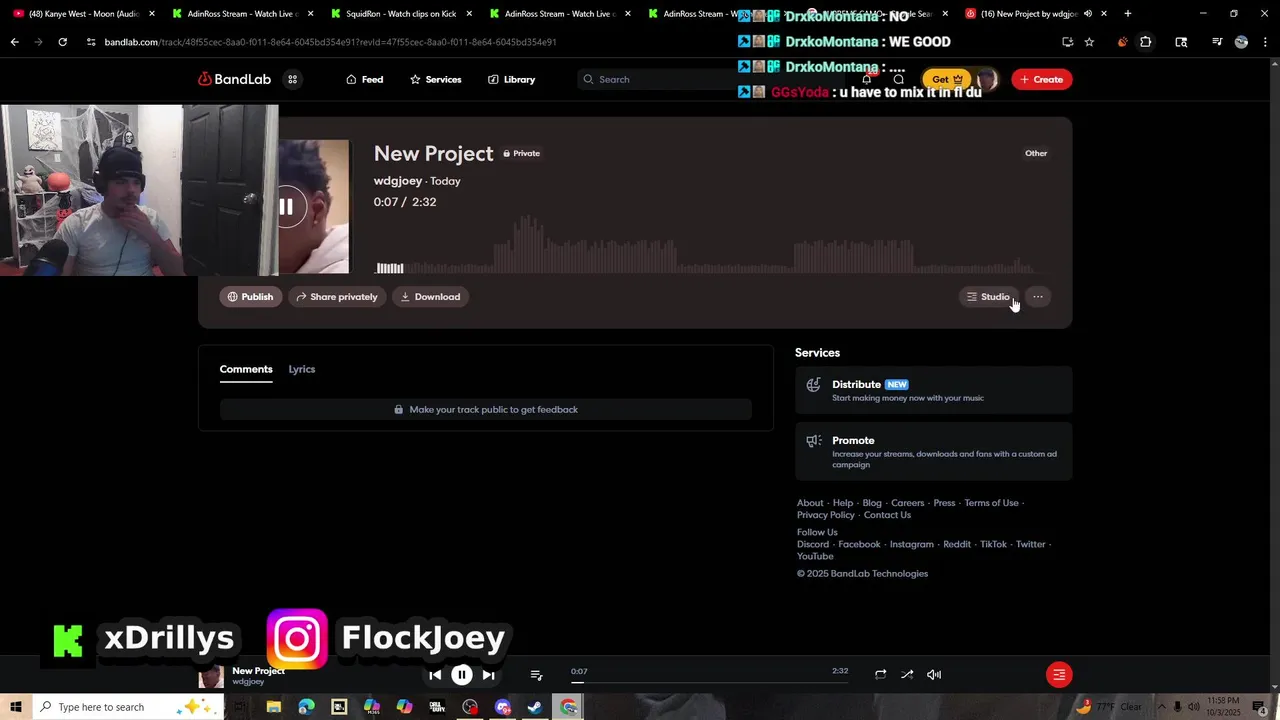Click the Private lock badge
Screen dimensions: 1280x720
[521, 153]
